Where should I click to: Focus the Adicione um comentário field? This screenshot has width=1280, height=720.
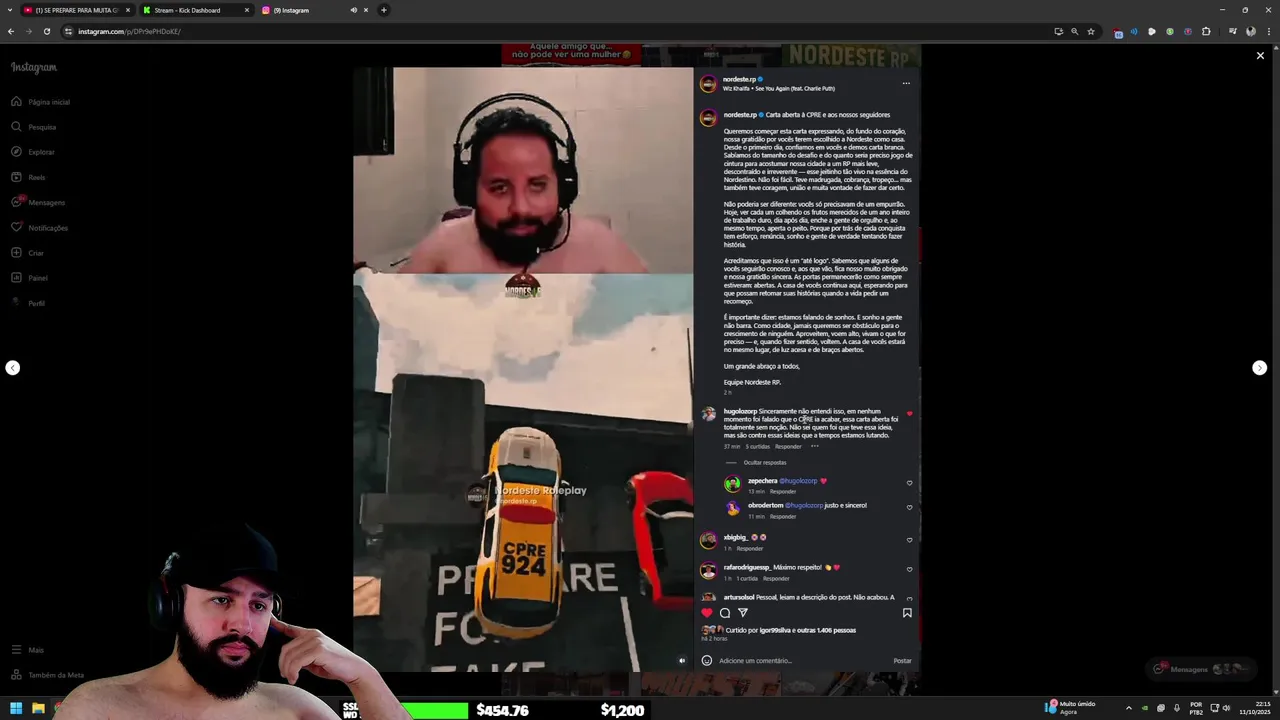[800, 661]
